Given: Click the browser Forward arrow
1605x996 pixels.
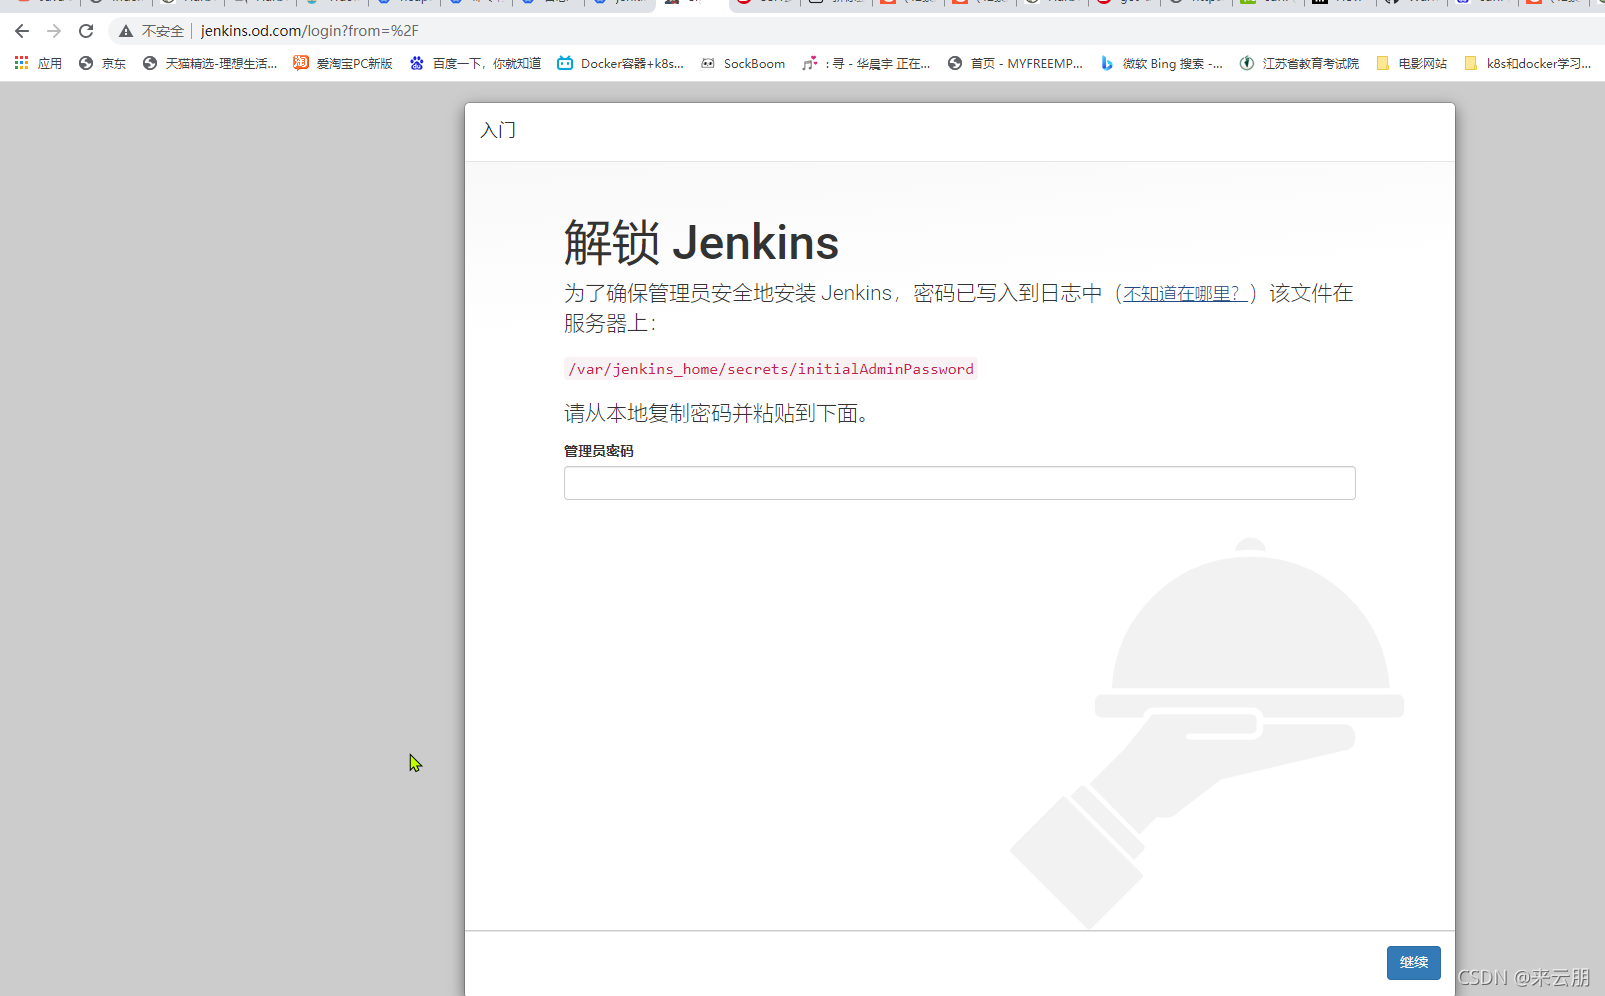Looking at the screenshot, I should (x=54, y=31).
